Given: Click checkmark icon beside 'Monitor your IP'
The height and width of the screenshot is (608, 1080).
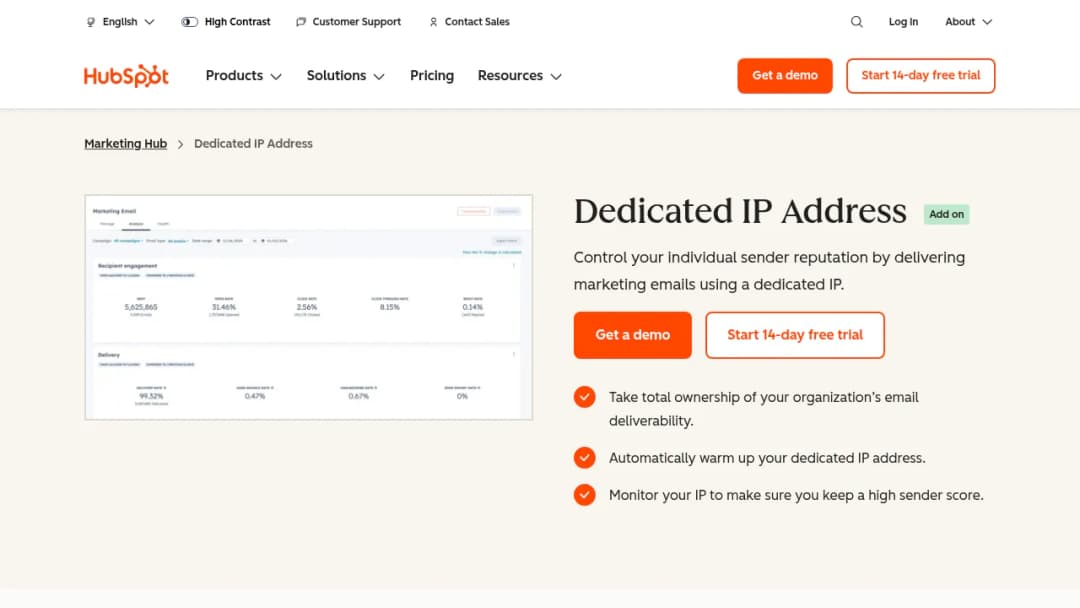Looking at the screenshot, I should 585,494.
